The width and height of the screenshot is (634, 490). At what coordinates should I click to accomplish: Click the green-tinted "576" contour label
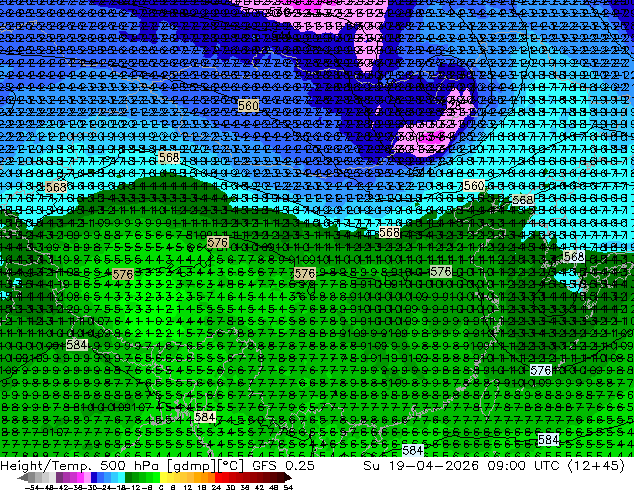tap(441, 271)
